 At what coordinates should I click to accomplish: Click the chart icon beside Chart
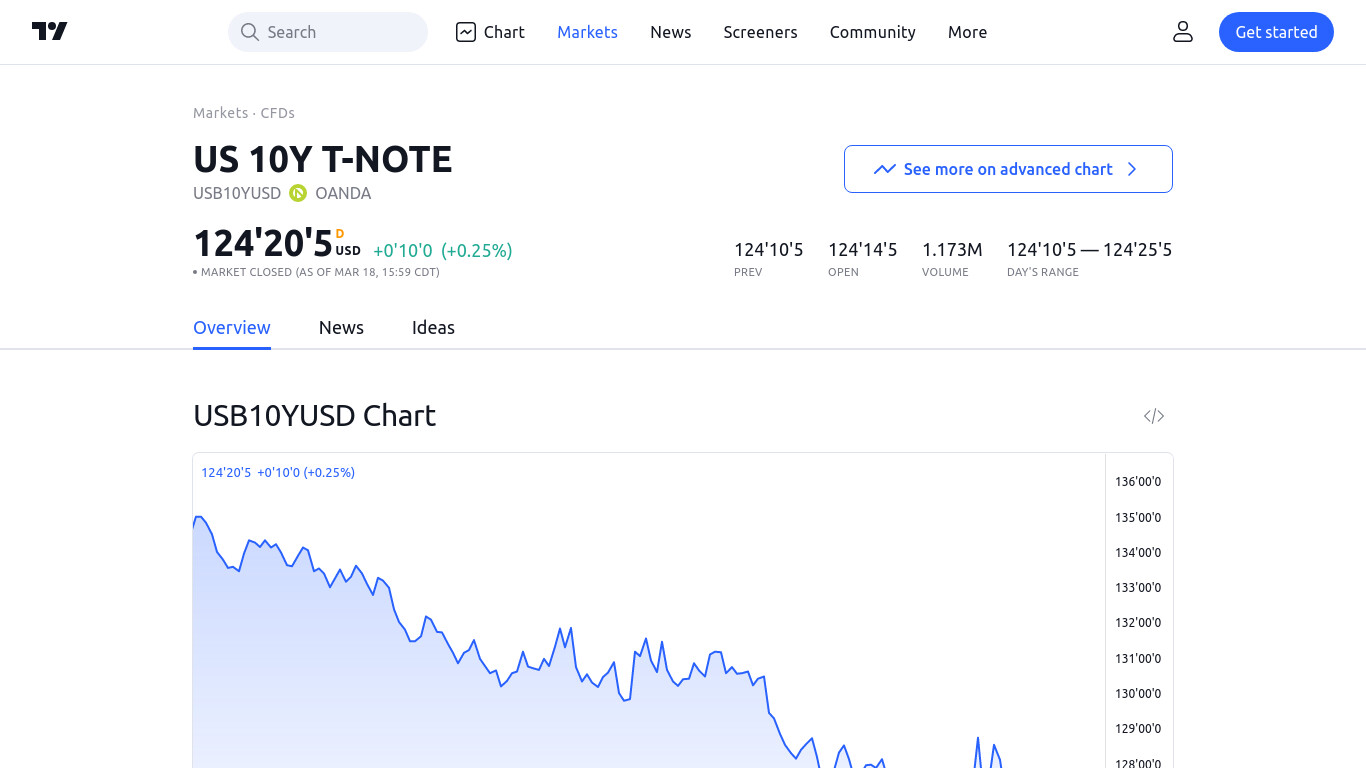(x=466, y=32)
